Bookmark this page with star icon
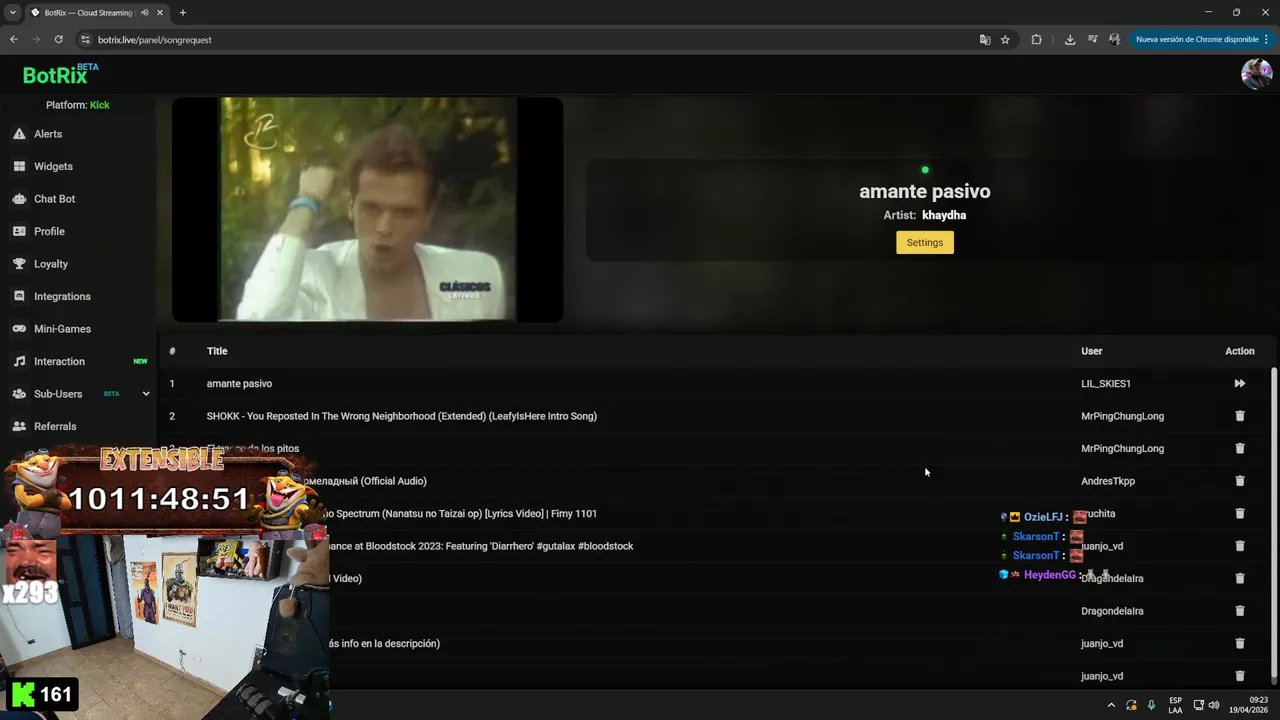This screenshot has width=1280, height=720. pos(1005,39)
